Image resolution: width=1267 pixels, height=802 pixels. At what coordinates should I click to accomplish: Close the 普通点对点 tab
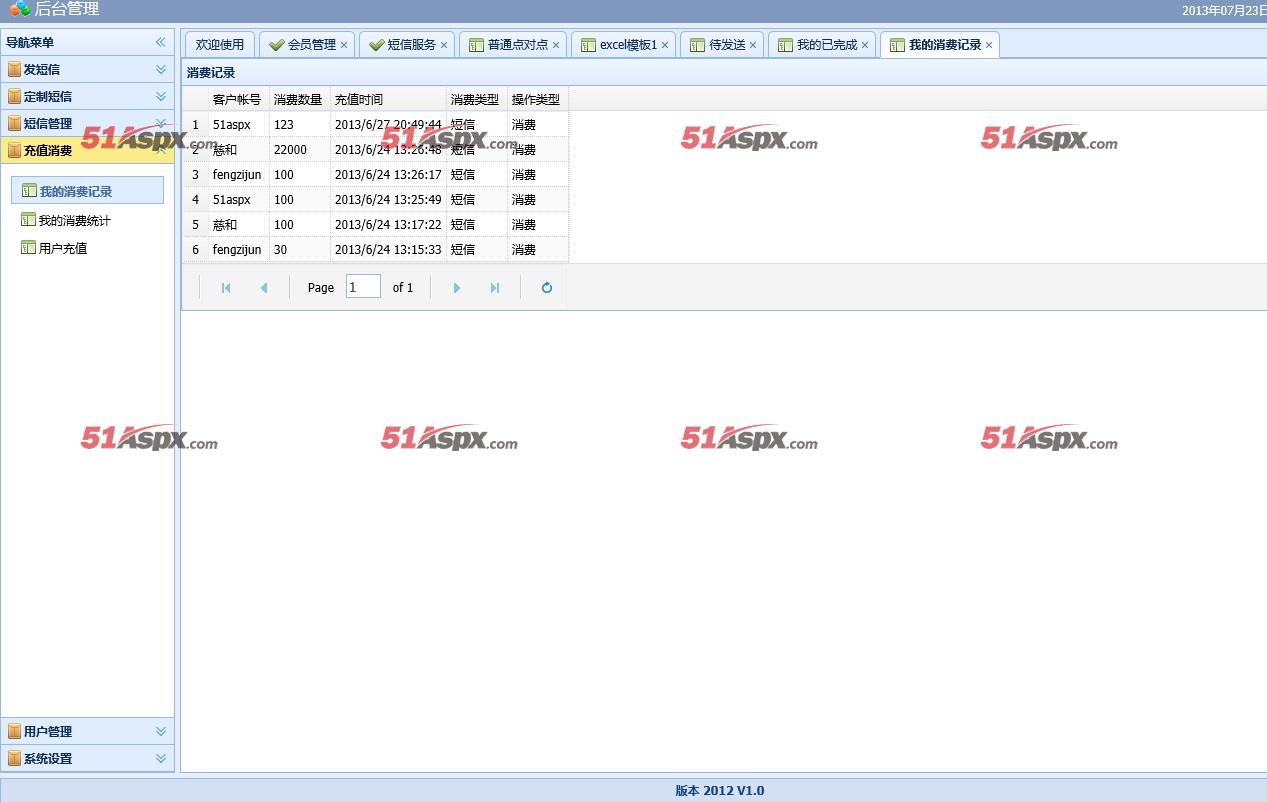pyautogui.click(x=556, y=45)
